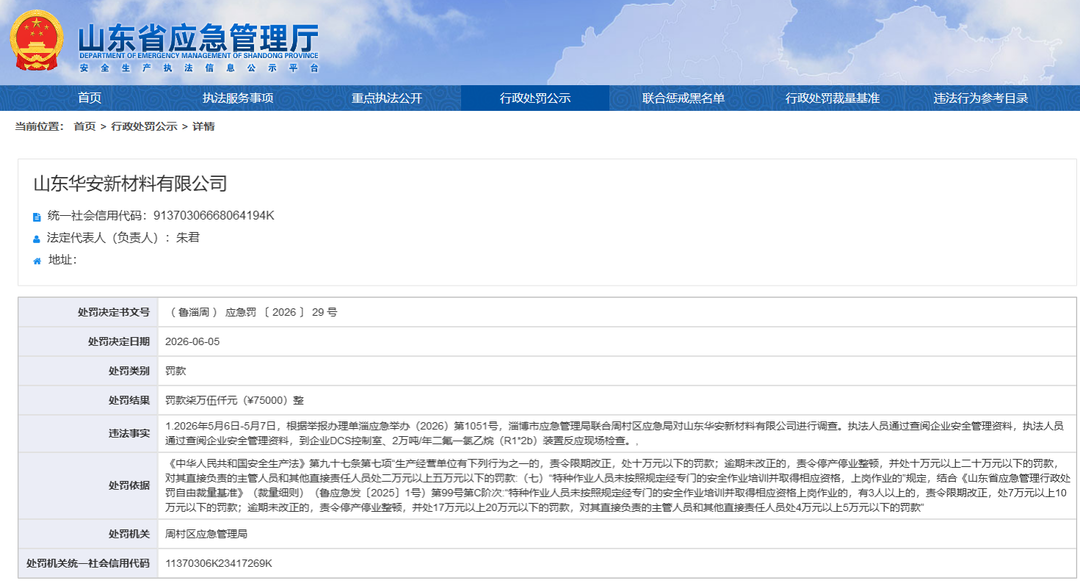Select the 行政处罚公示 navigation tab
This screenshot has width=1080, height=583.
click(535, 98)
